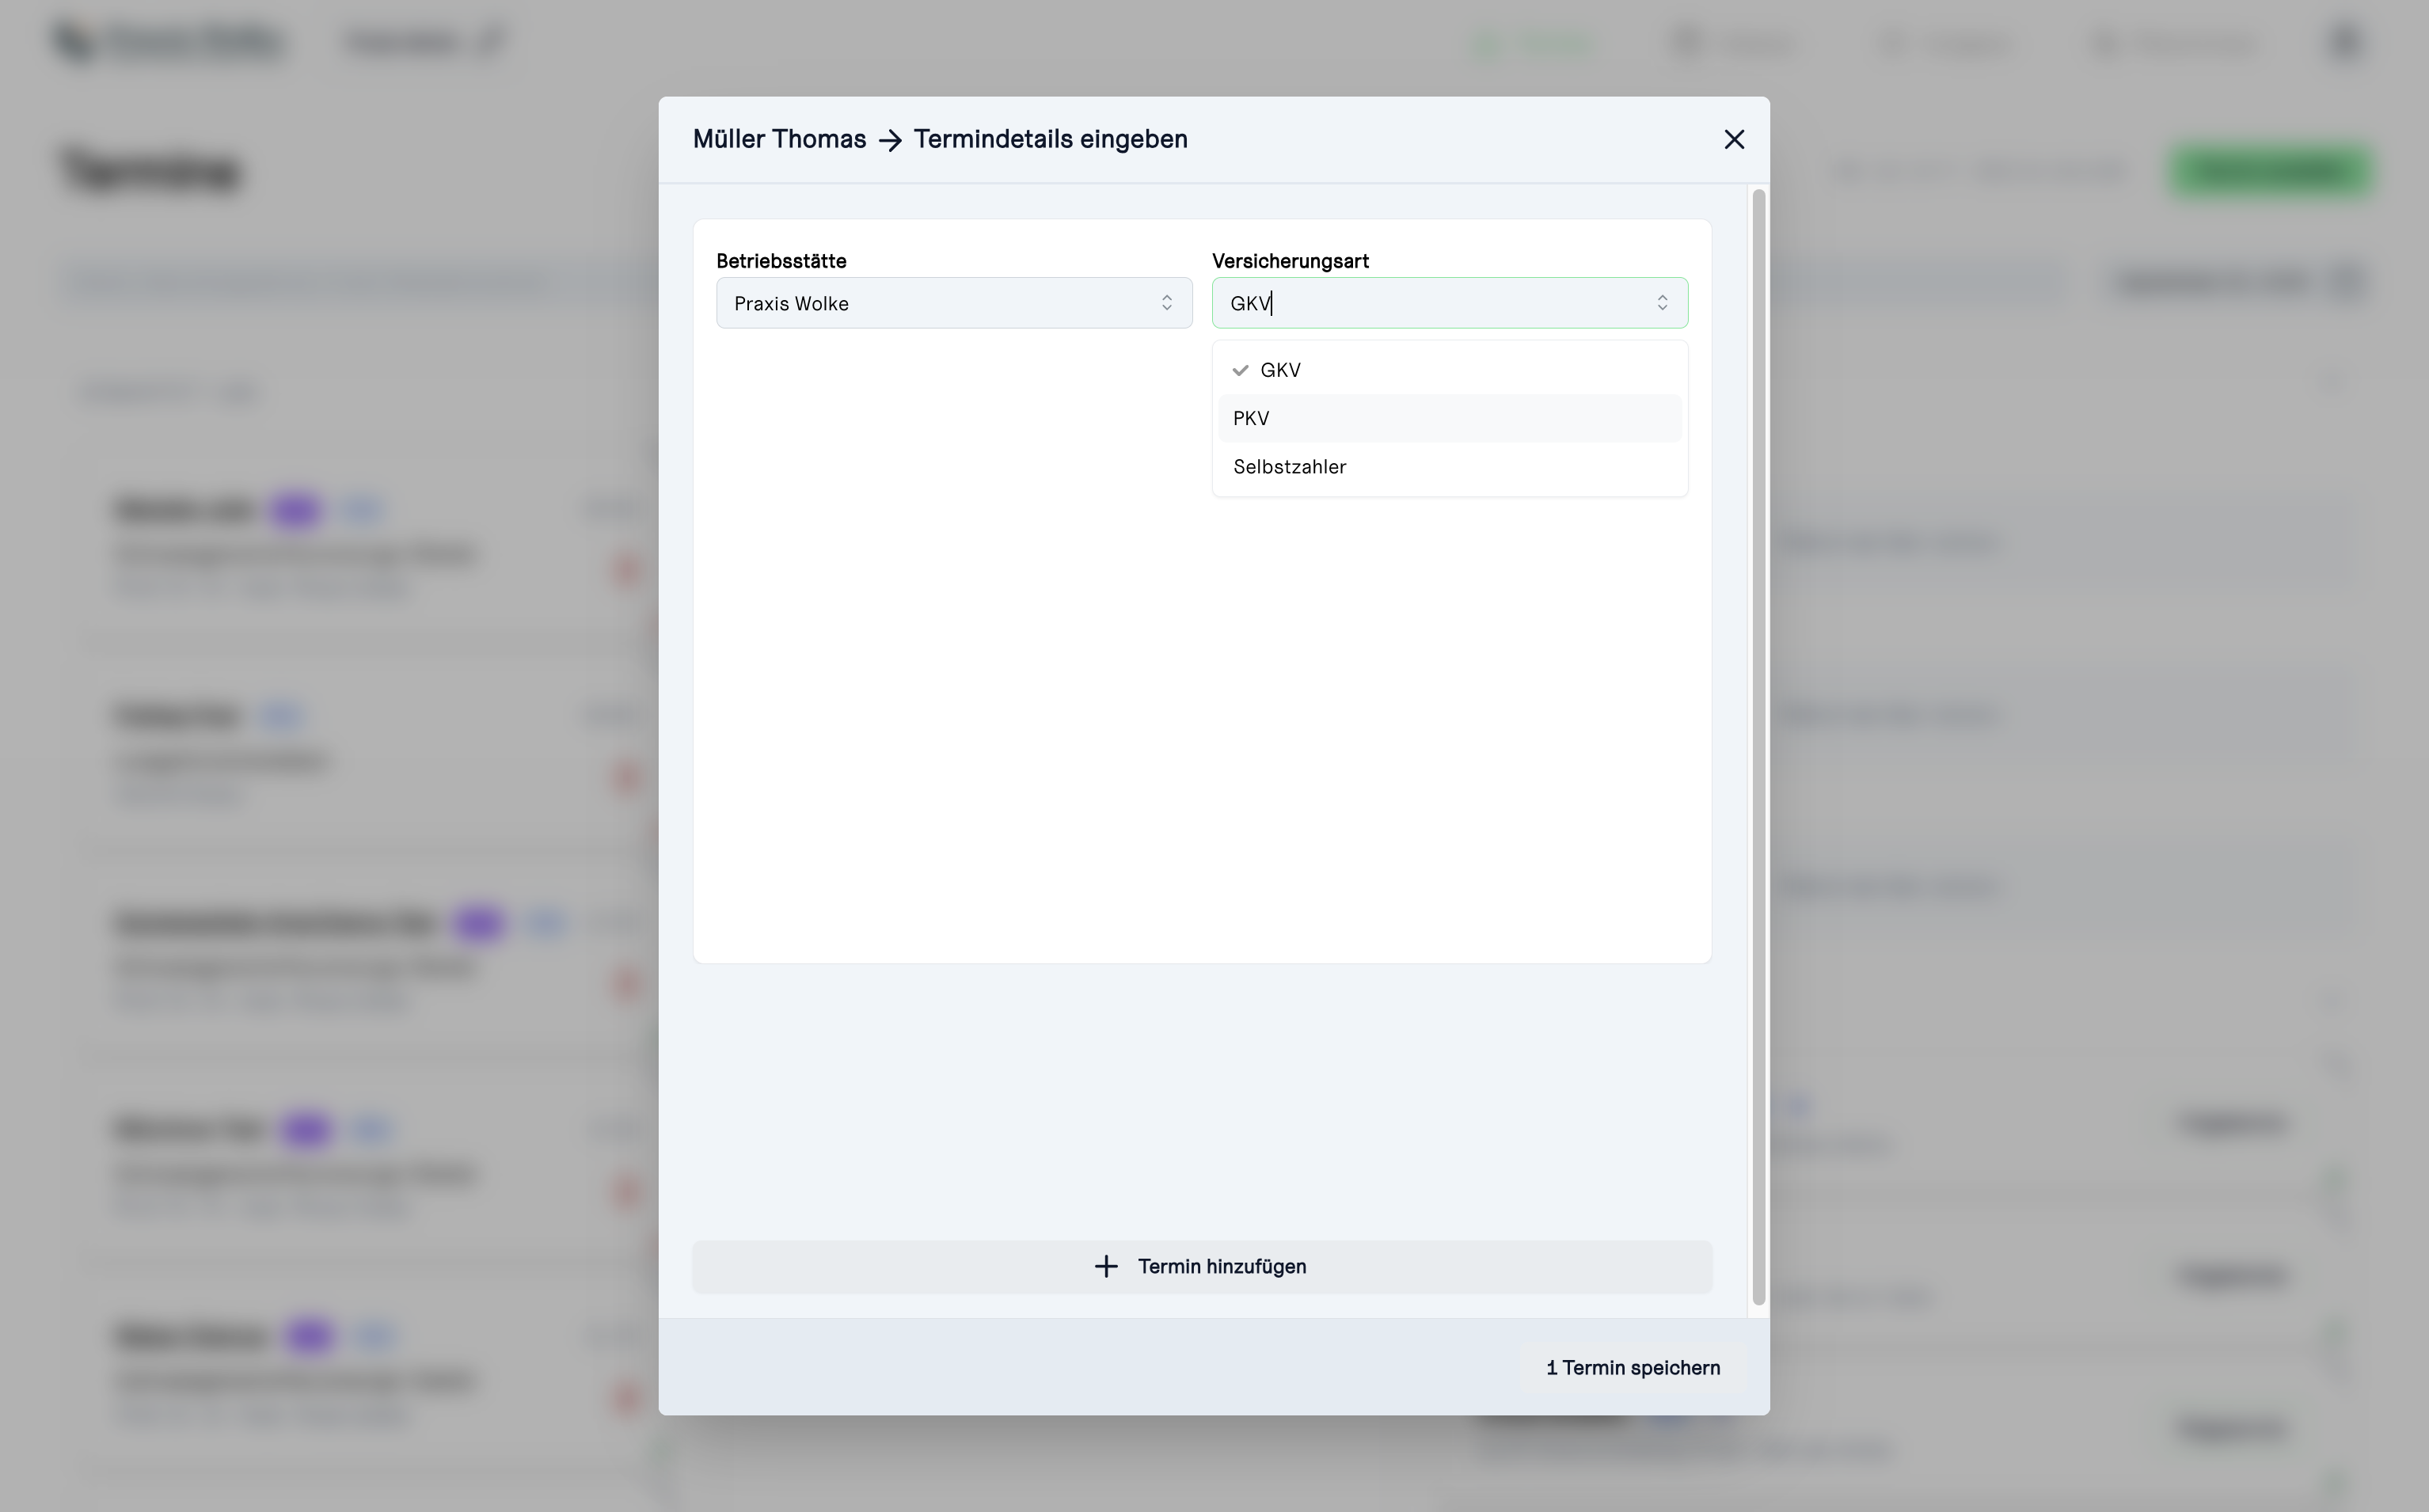Screen dimensions: 2429x1512
Task: Toggle the Versicherungsart dropdown chevron arrows
Action: pos(1662,303)
